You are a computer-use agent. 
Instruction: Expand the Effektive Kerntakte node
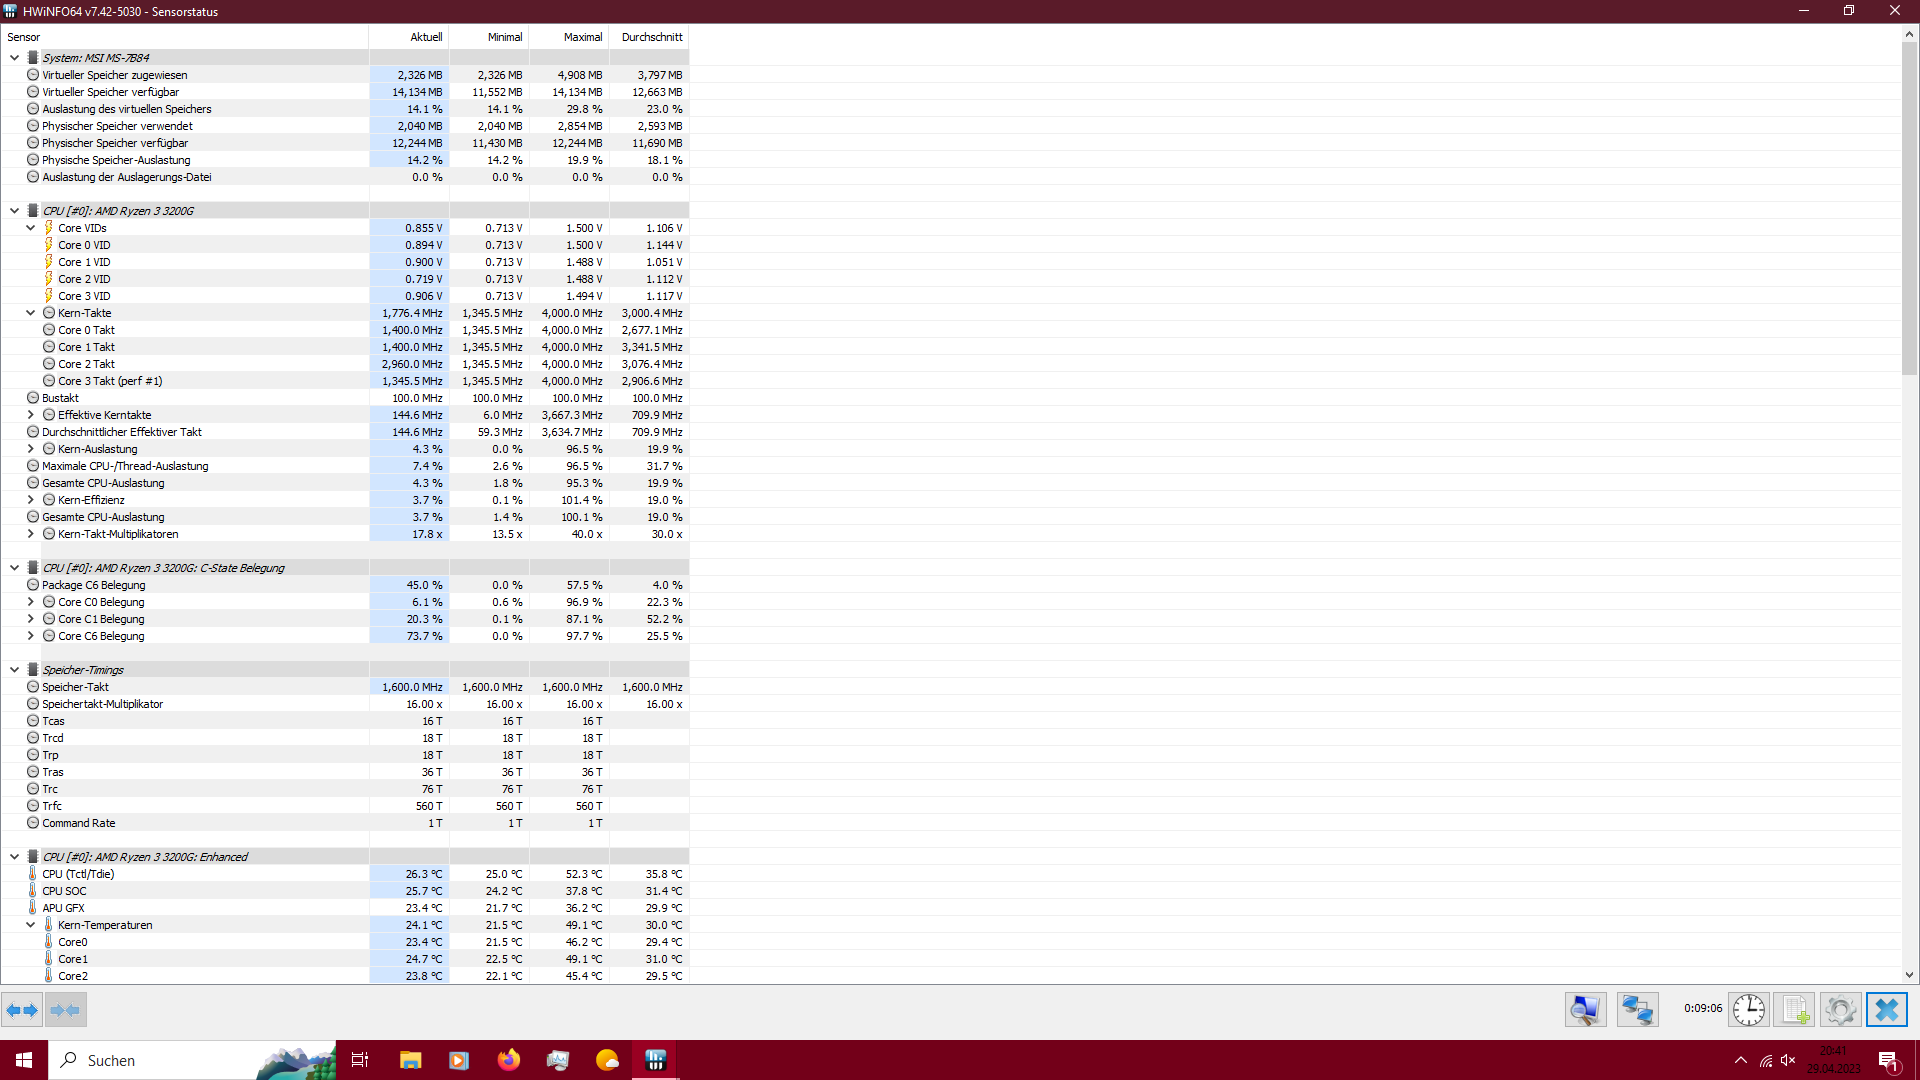30,415
